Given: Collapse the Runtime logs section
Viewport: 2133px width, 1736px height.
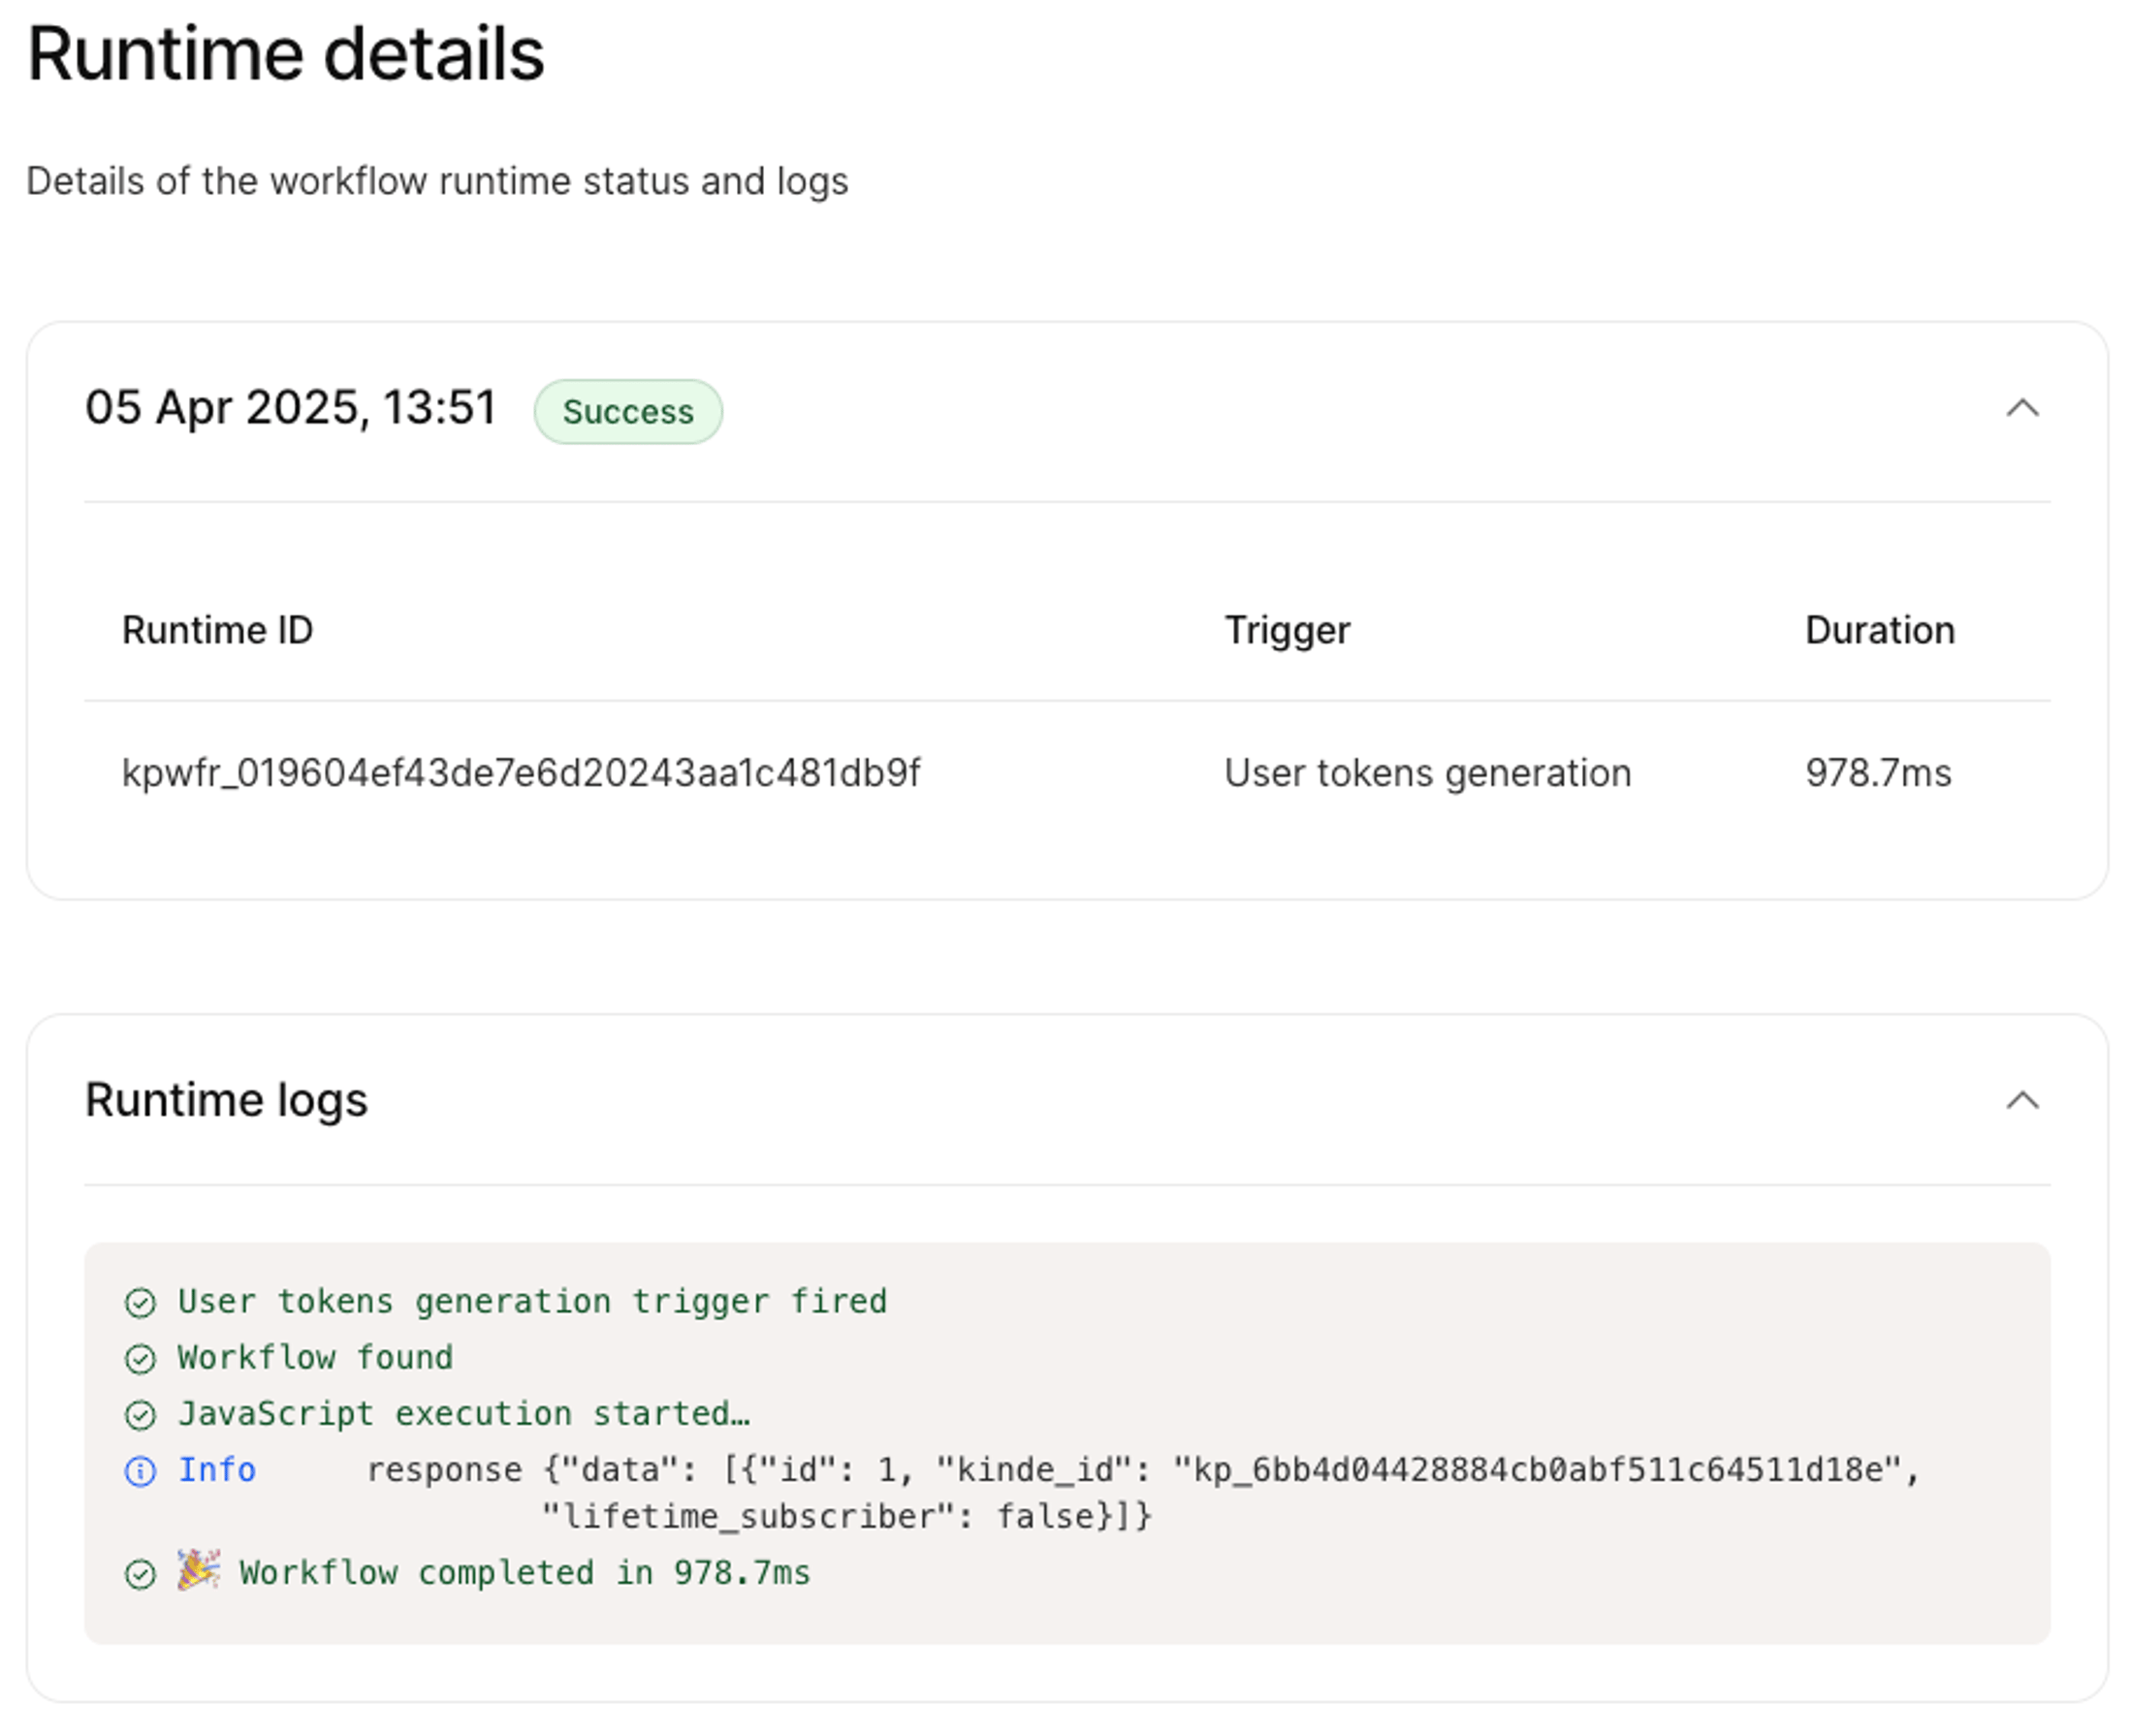Looking at the screenshot, I should click(x=2021, y=1101).
